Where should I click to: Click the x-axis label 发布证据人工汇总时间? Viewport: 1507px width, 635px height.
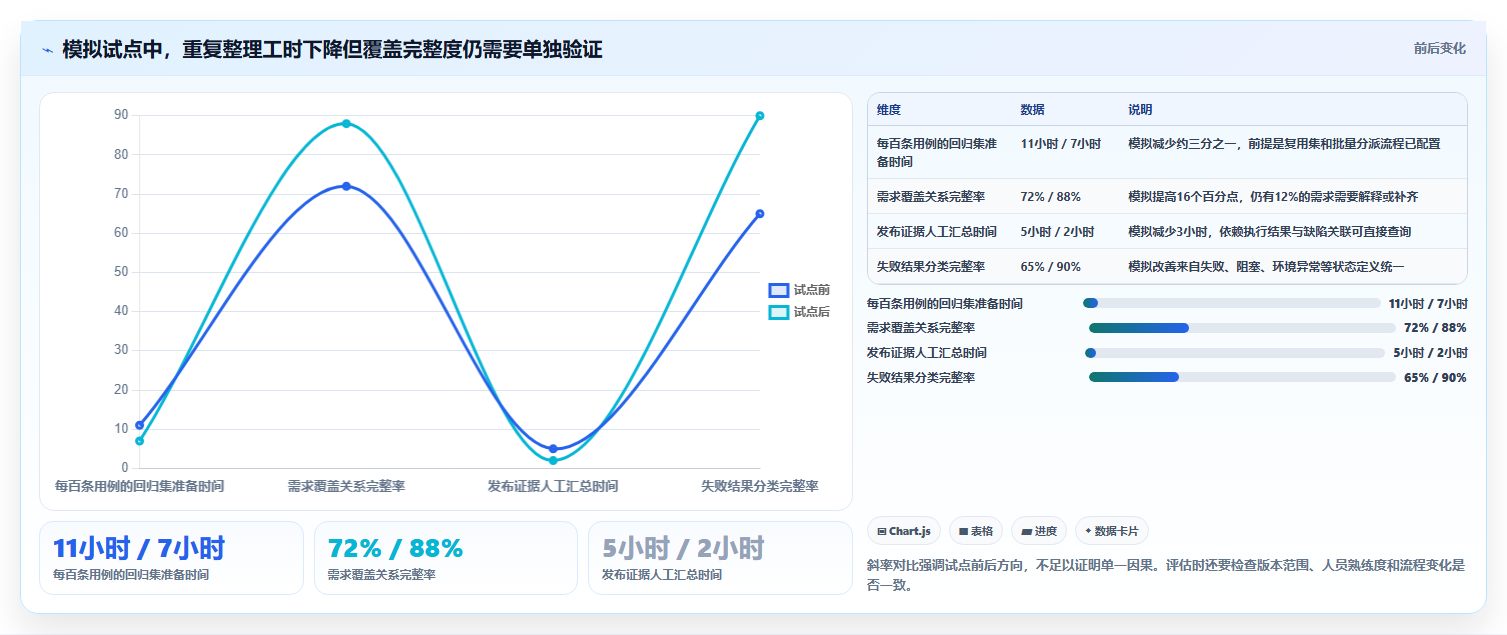coord(553,486)
